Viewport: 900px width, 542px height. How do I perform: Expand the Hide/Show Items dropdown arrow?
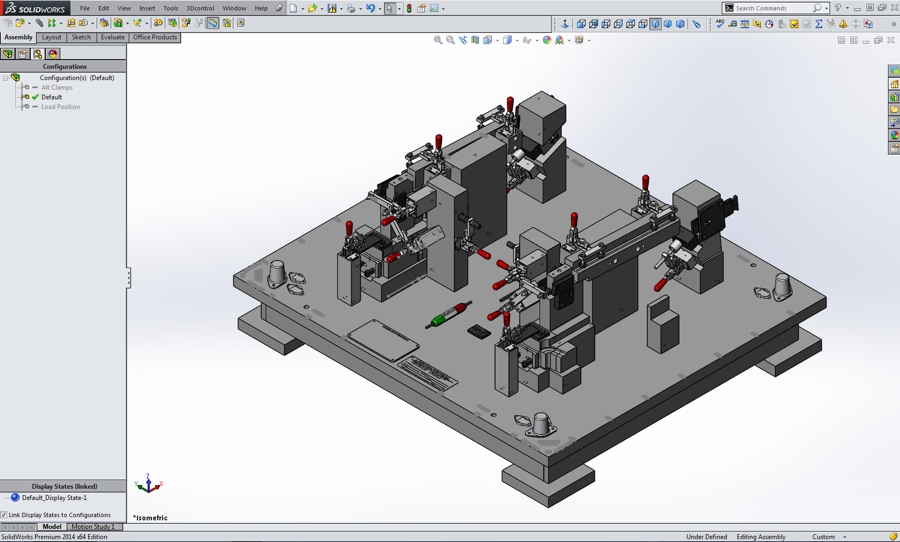click(536, 40)
